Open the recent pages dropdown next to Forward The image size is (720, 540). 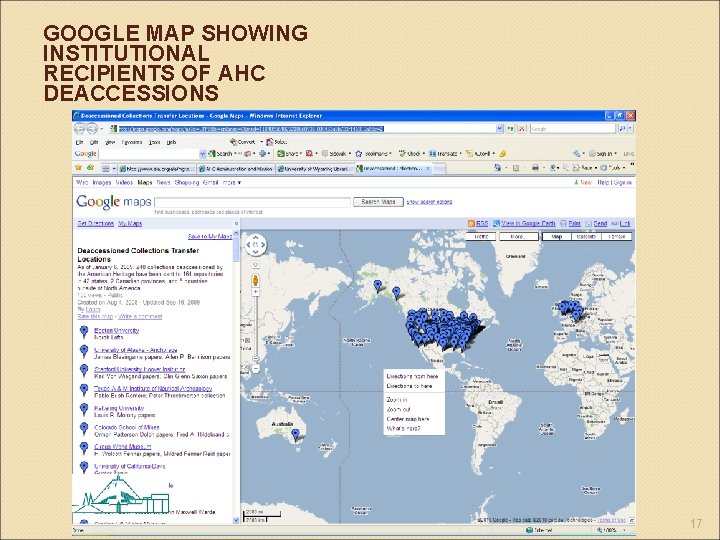point(101,129)
